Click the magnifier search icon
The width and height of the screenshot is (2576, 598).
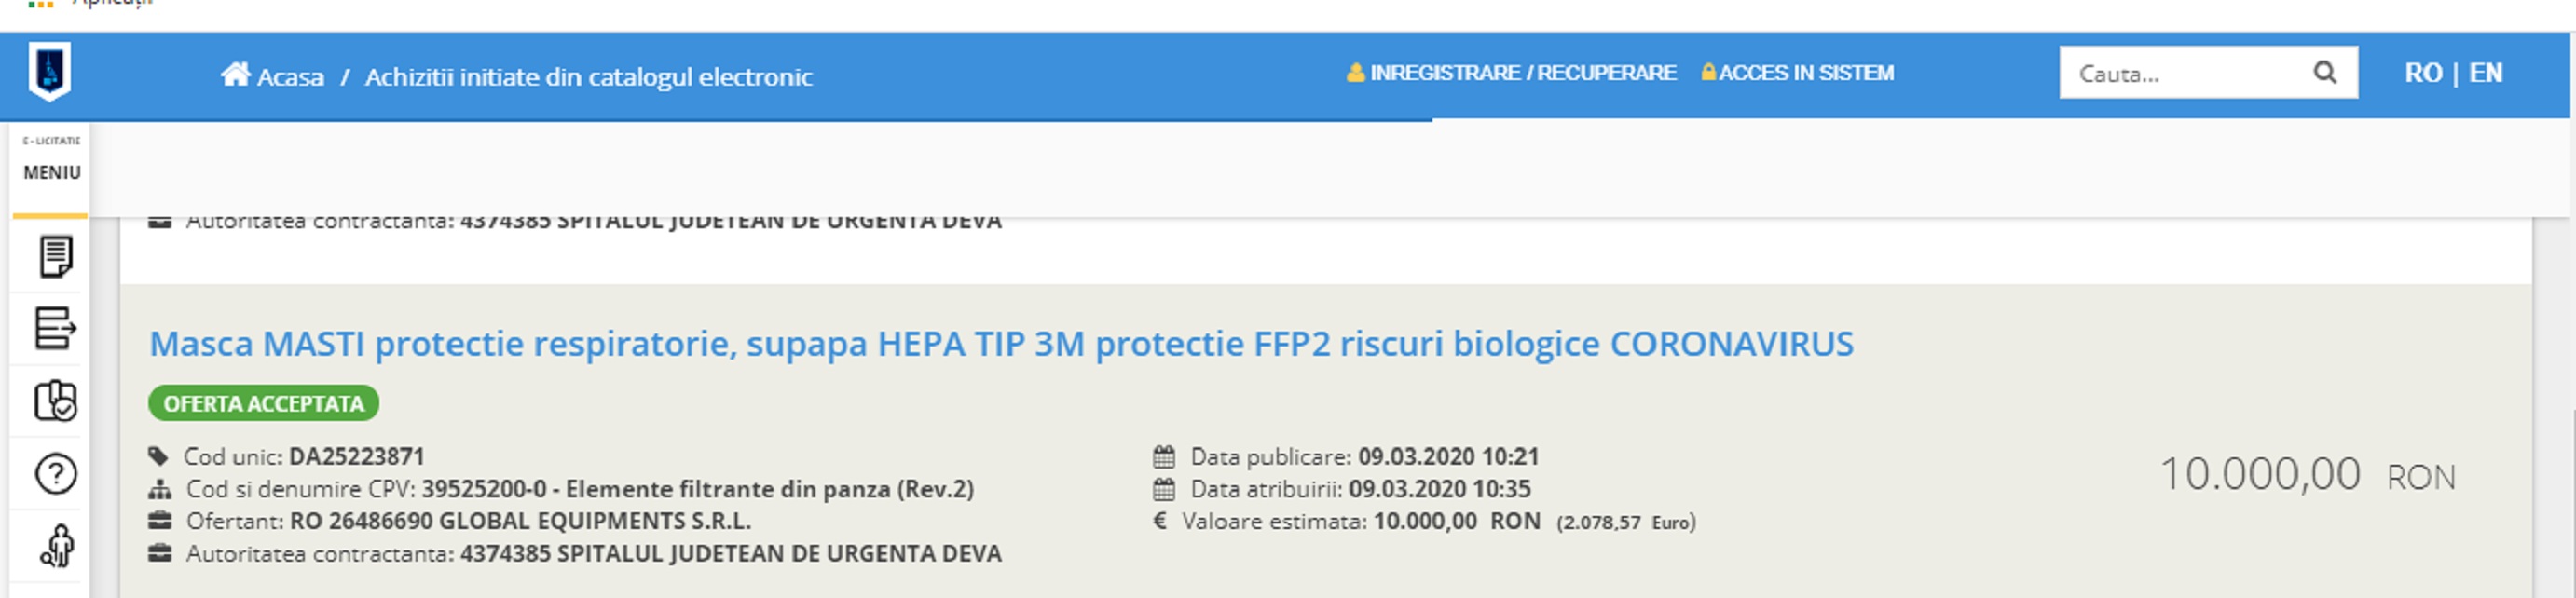click(2324, 73)
